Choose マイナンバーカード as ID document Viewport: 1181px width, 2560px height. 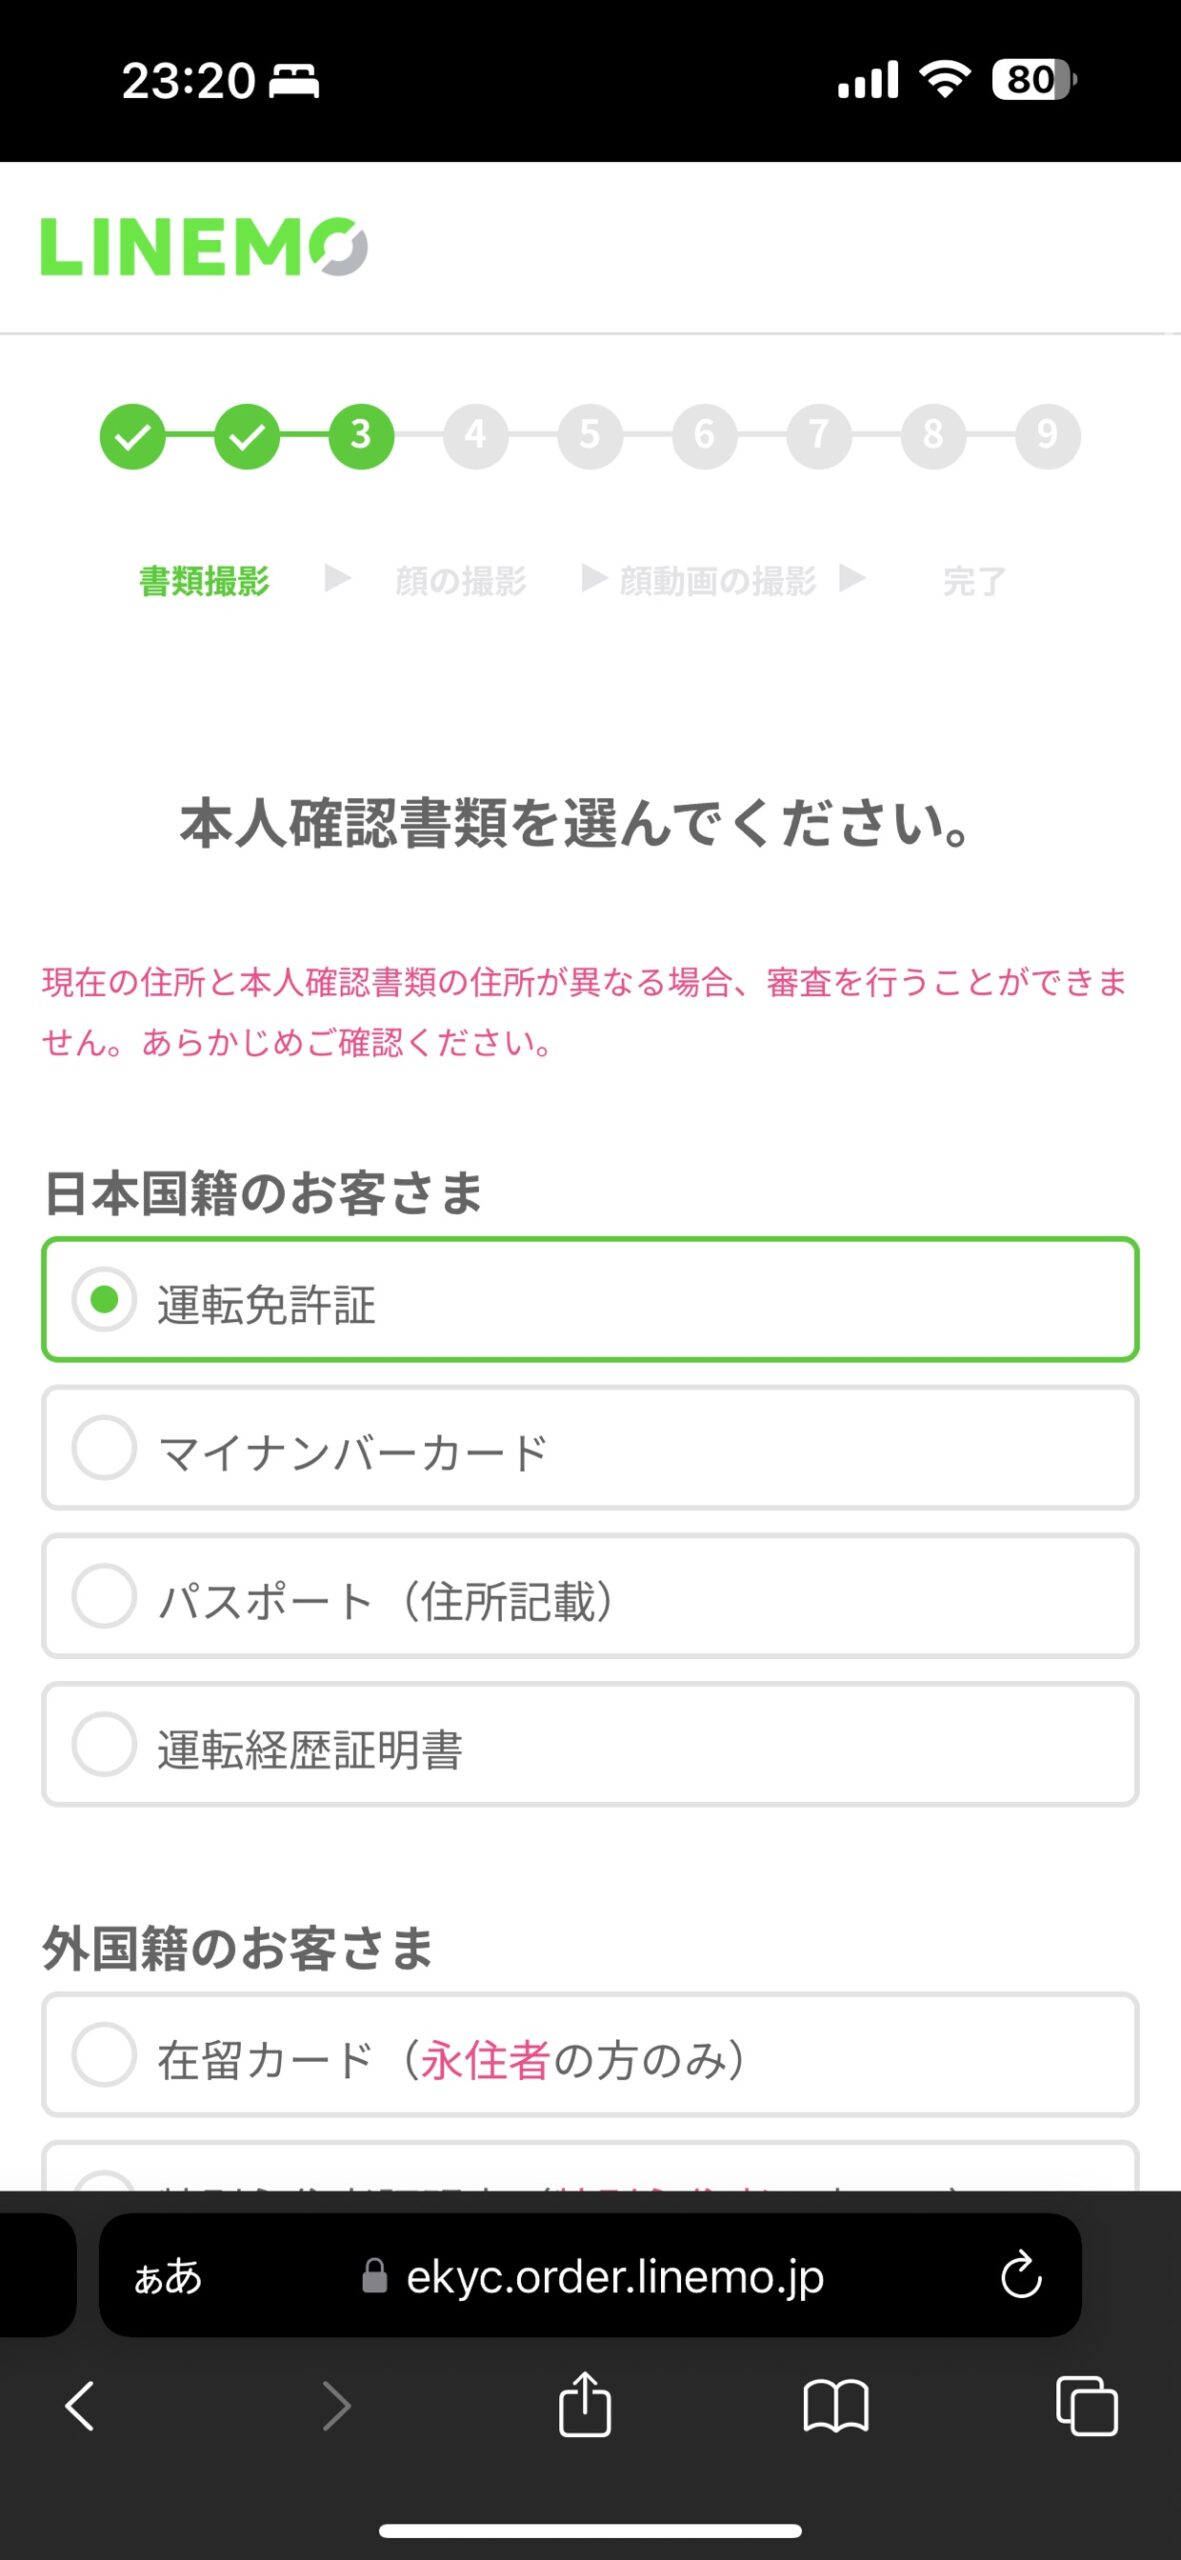click(104, 1448)
